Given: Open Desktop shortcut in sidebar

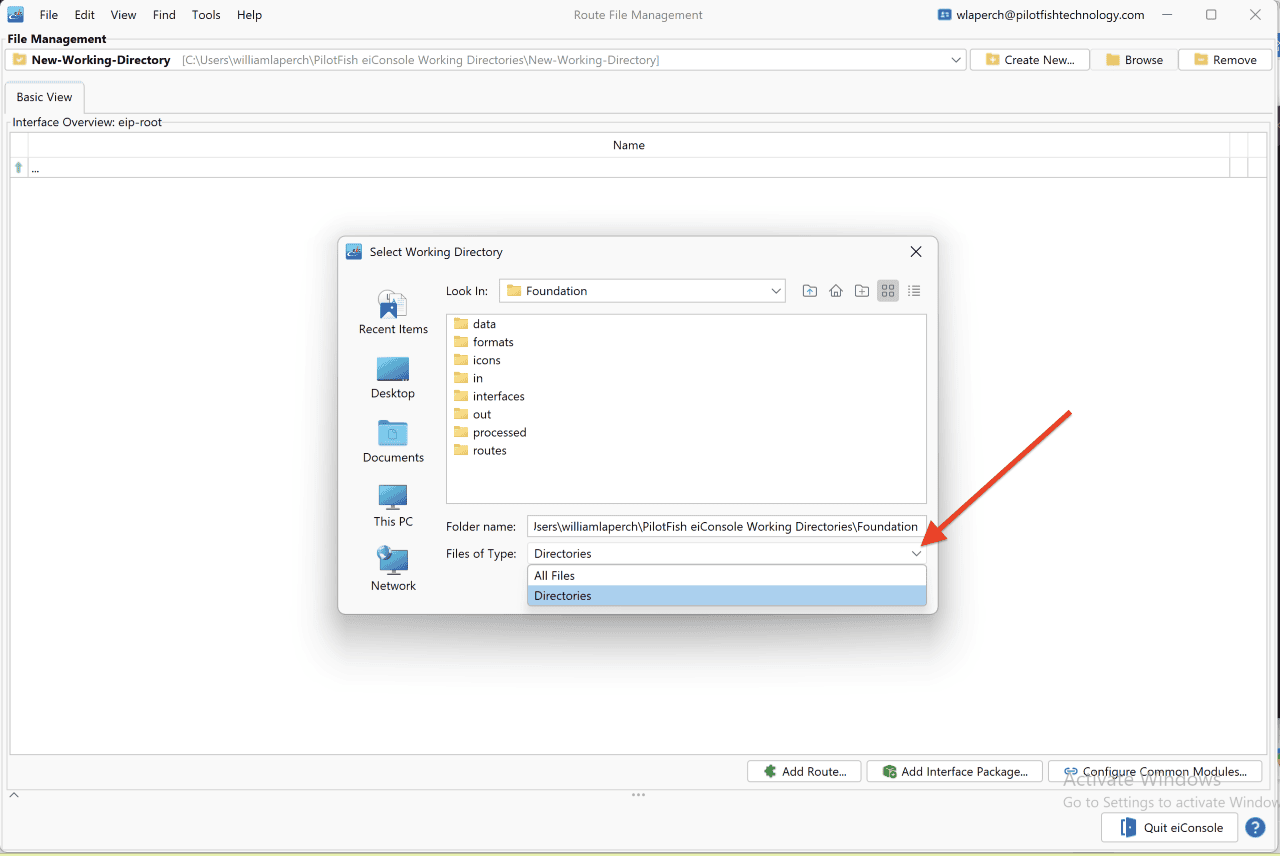Looking at the screenshot, I should pos(393,378).
